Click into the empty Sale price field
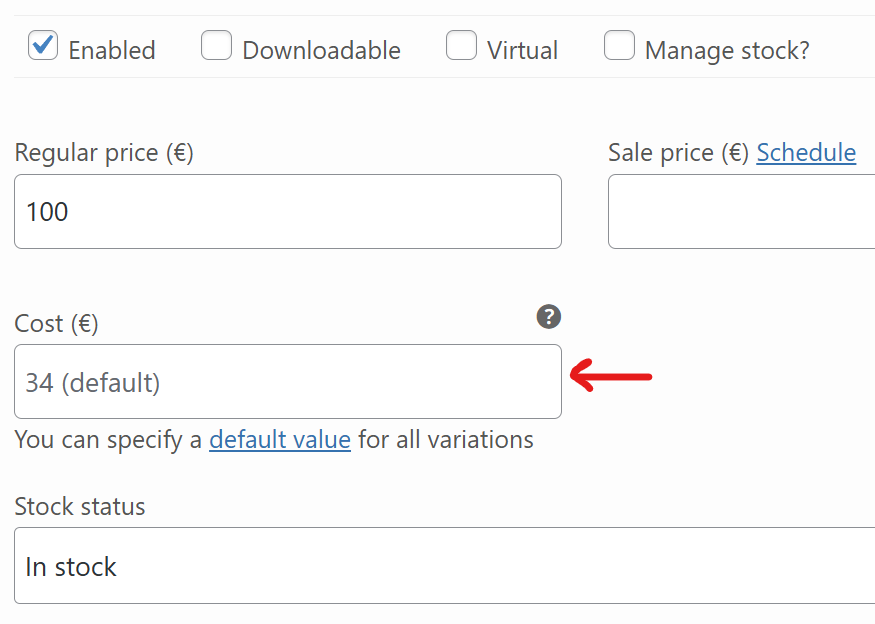875x624 pixels. 741,212
